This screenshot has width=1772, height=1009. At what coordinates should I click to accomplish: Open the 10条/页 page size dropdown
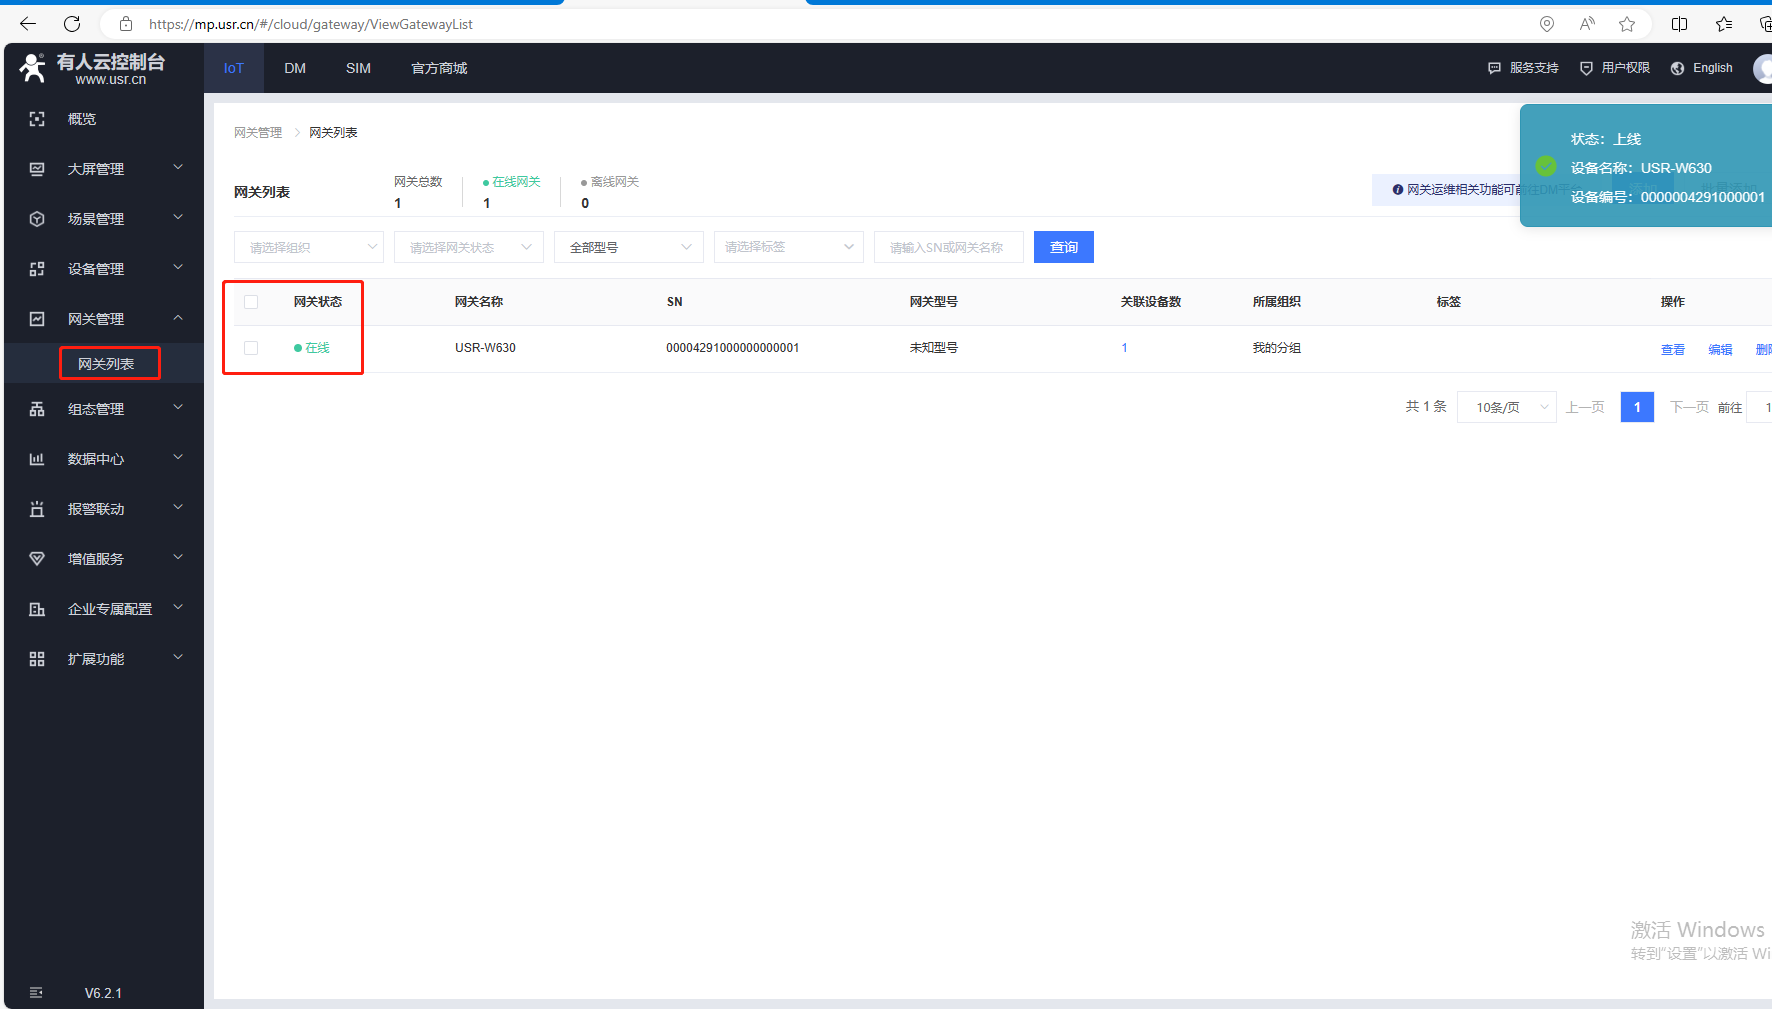[x=1506, y=407]
